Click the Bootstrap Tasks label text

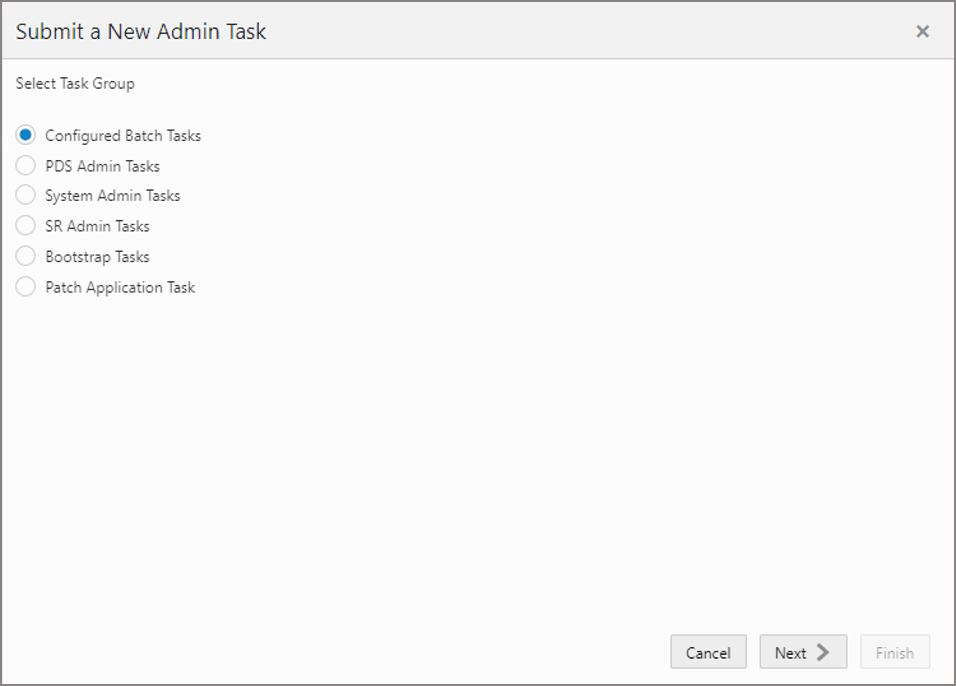(x=98, y=256)
